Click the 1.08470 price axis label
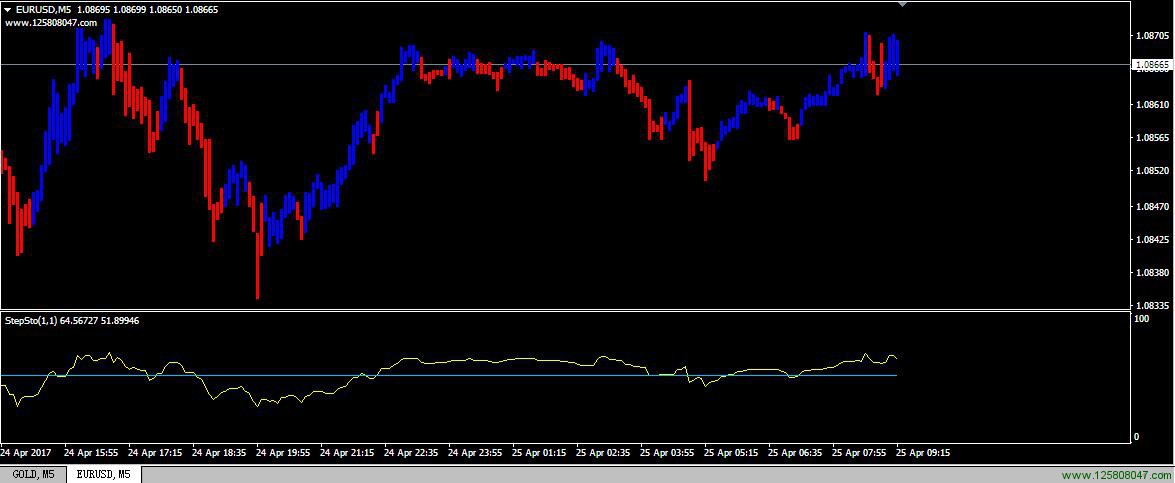Viewport: 1175px width, 483px height. point(1153,207)
